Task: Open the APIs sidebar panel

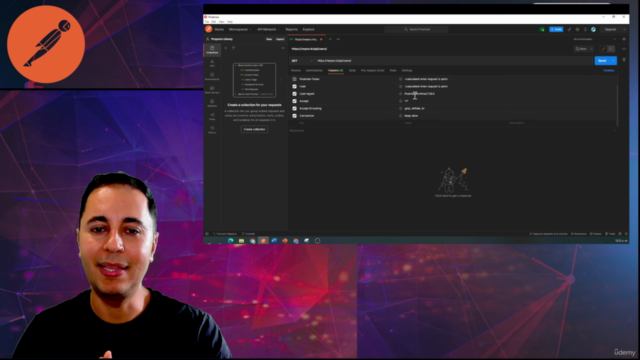Action: [x=212, y=63]
